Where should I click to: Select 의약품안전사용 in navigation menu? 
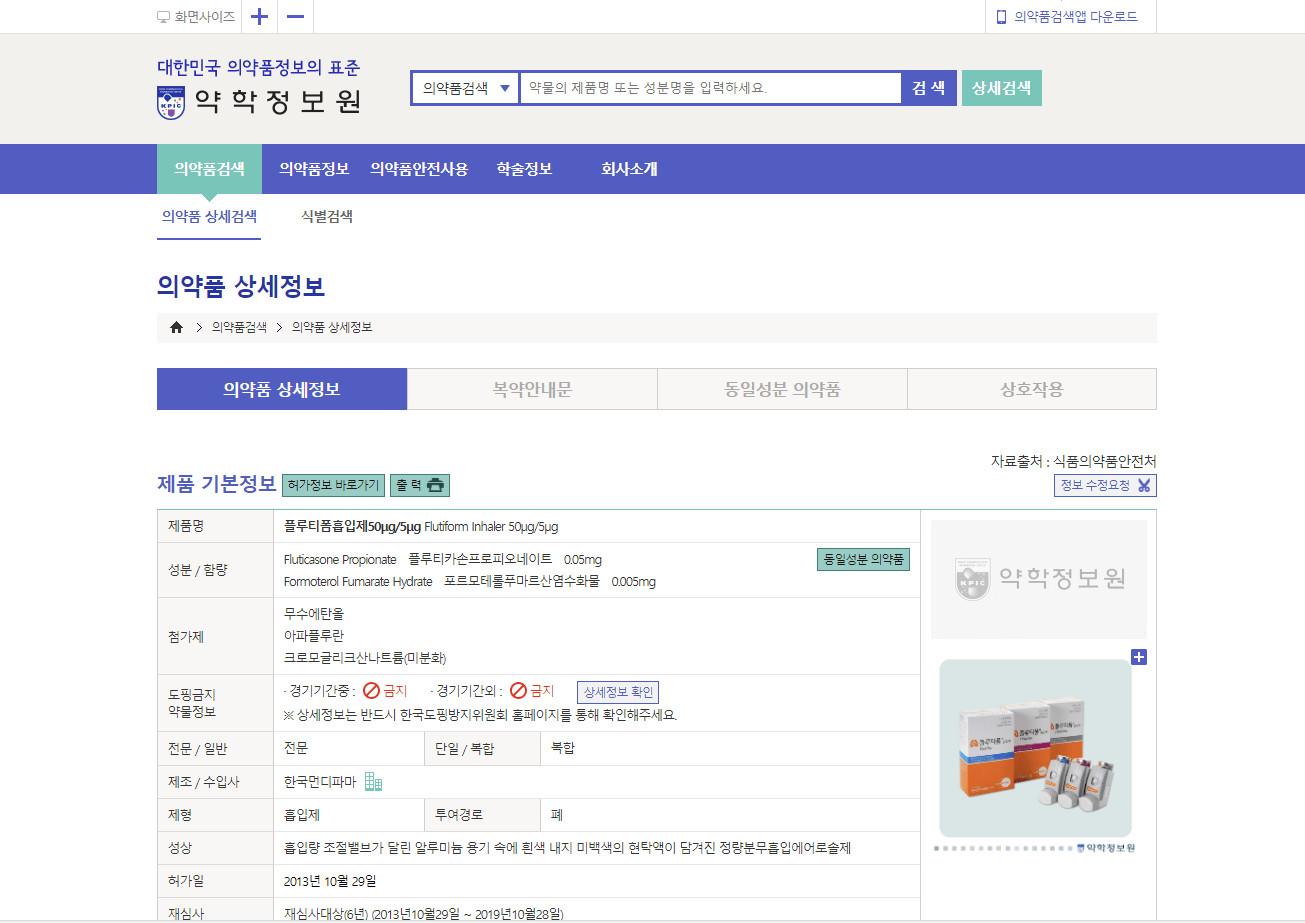click(x=420, y=168)
